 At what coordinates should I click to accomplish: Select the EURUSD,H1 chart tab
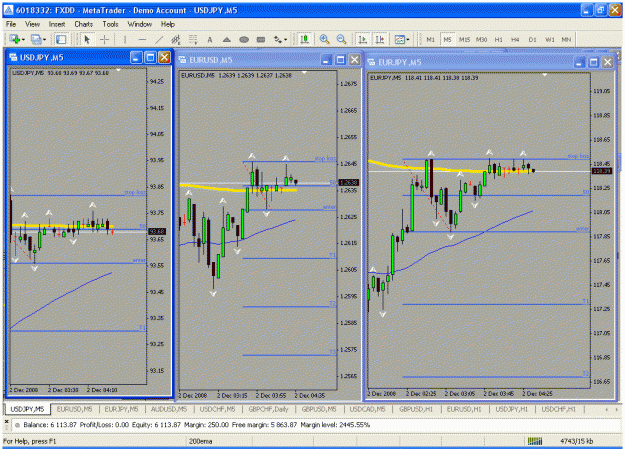(x=464, y=409)
